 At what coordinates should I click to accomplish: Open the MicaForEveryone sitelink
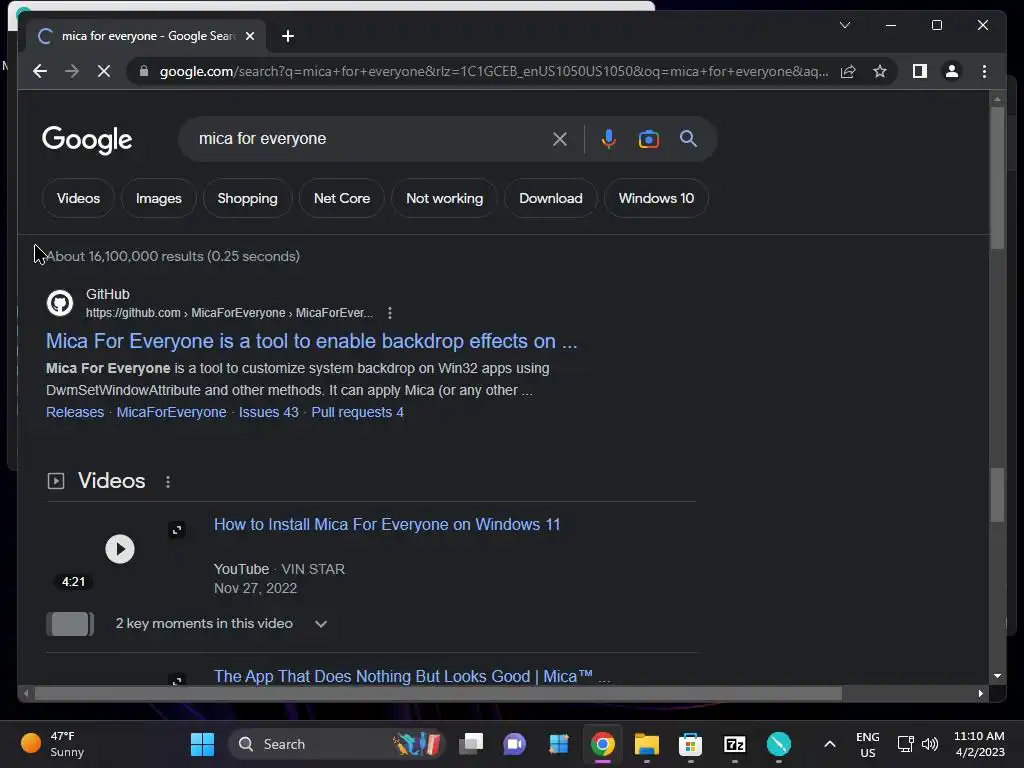(171, 412)
